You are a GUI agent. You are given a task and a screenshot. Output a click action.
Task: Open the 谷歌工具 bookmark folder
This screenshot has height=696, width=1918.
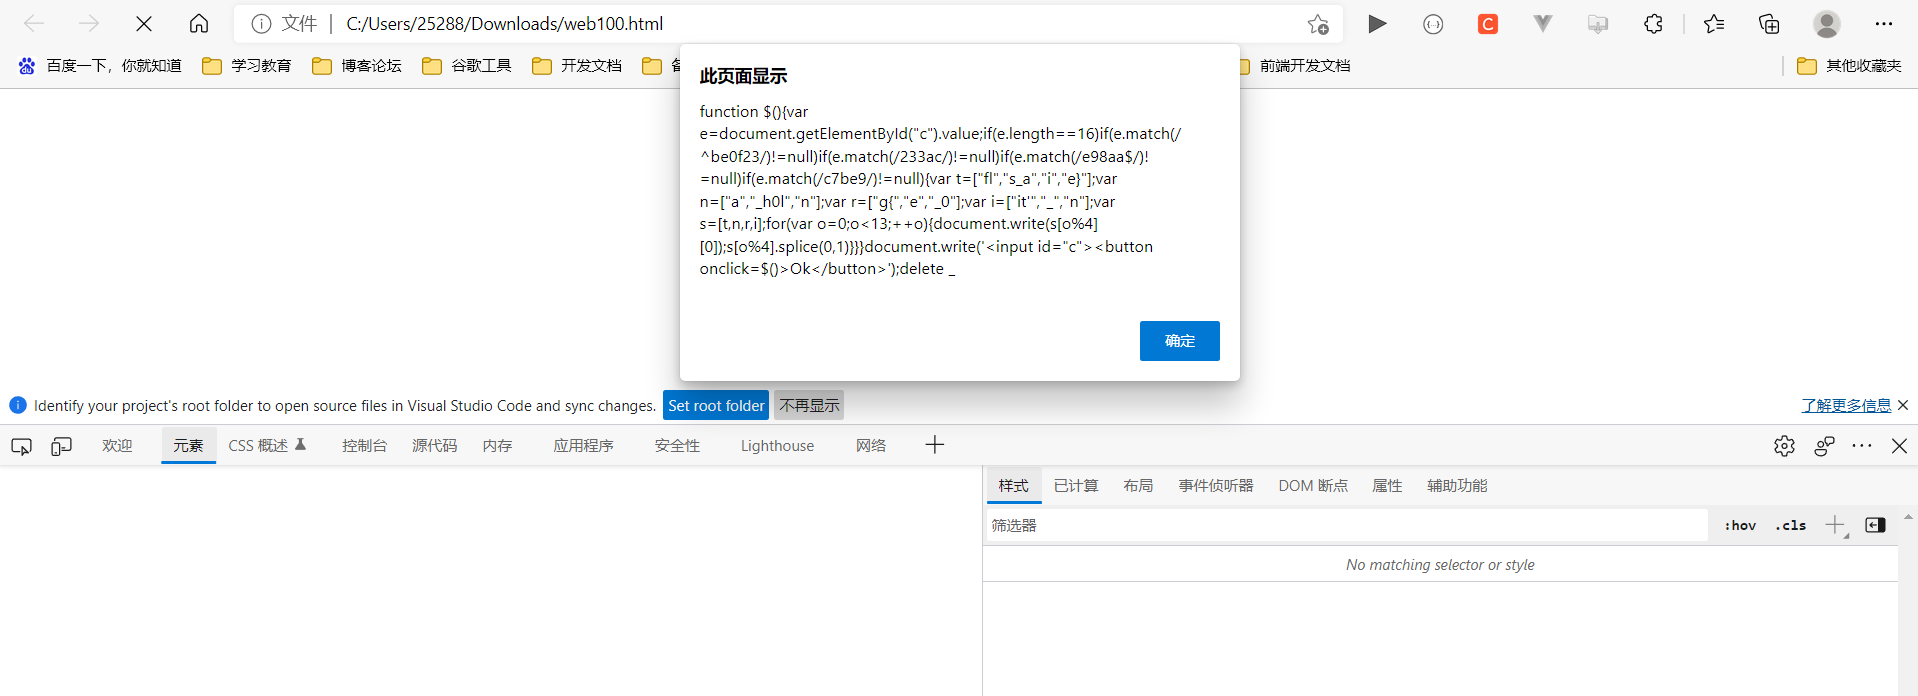tap(466, 66)
